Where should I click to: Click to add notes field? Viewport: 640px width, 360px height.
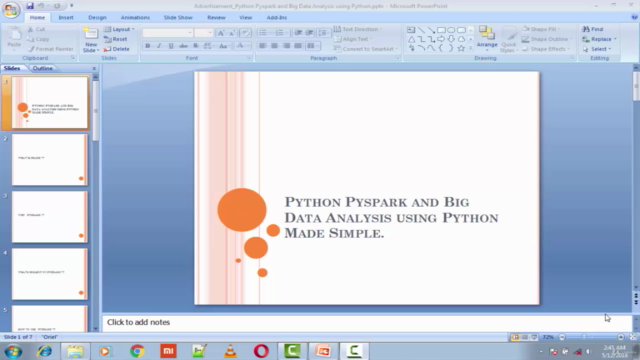coord(367,322)
